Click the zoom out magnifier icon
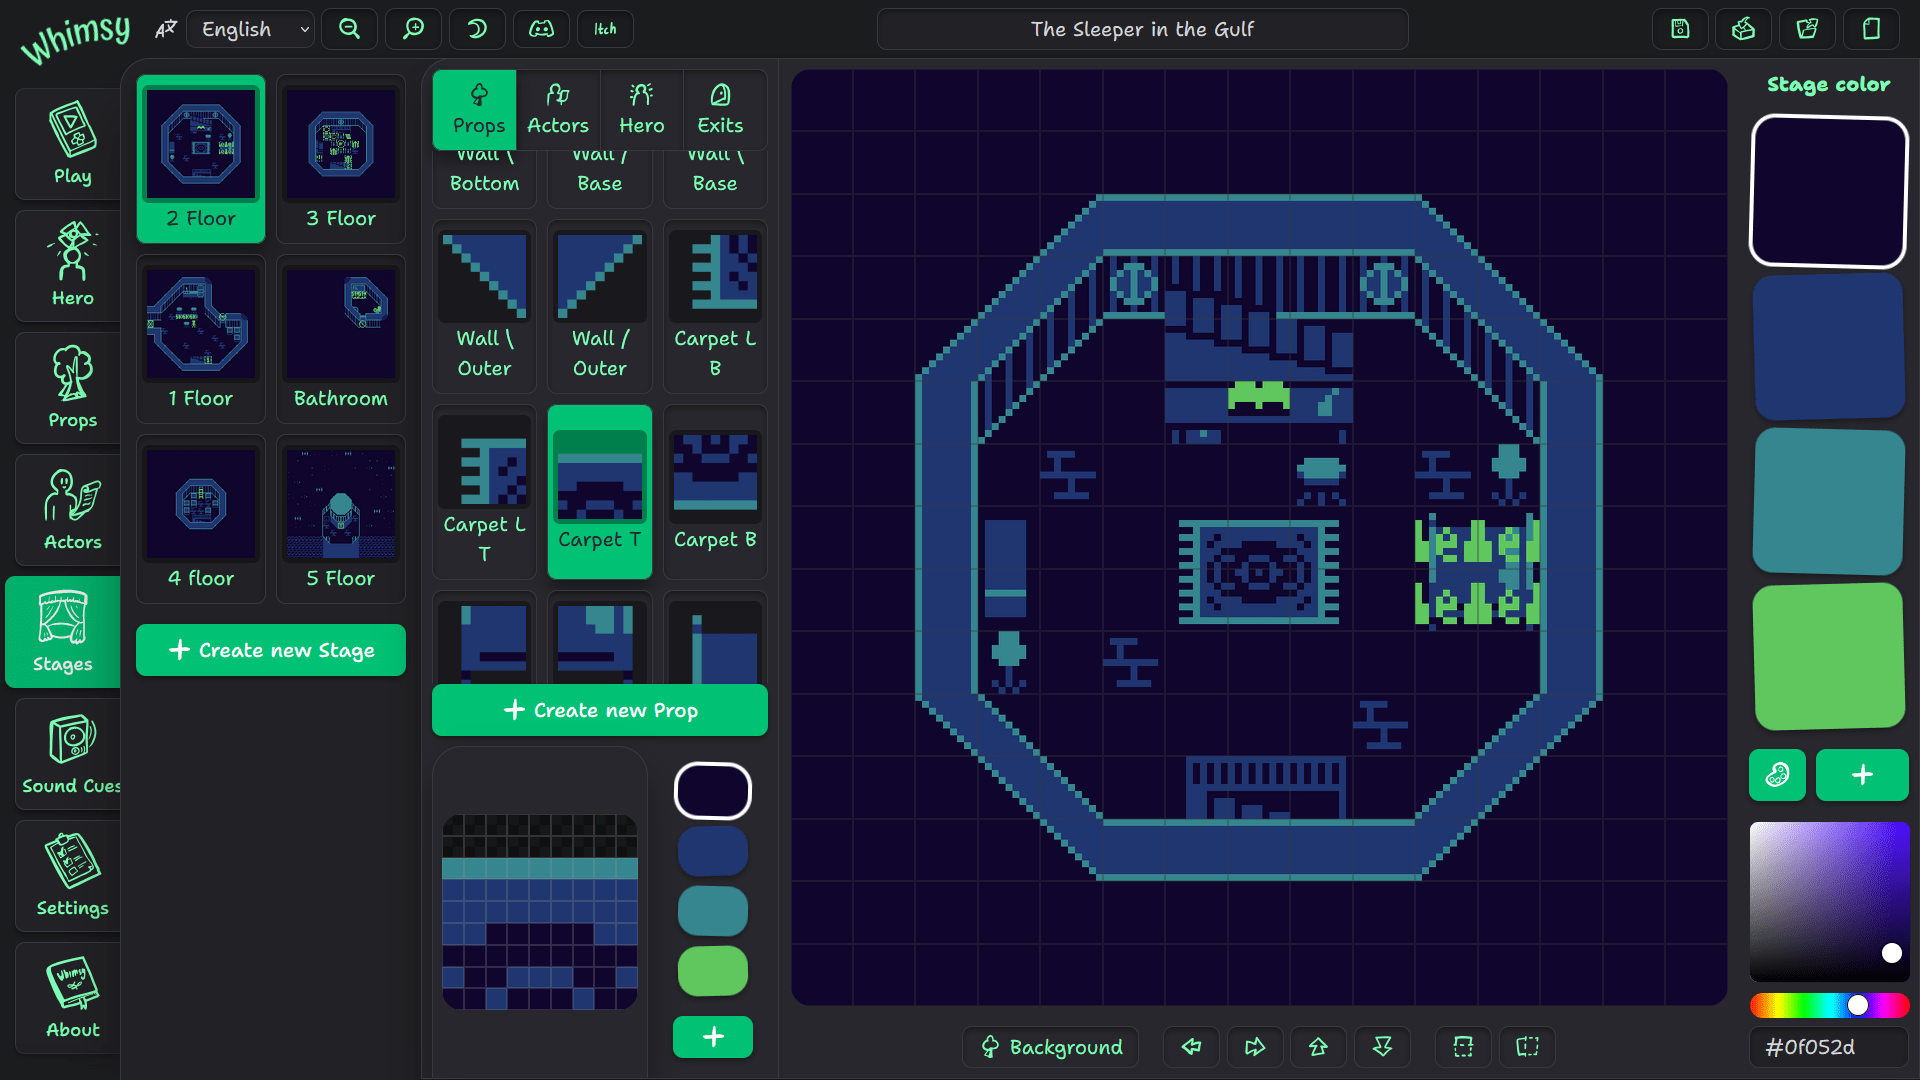 (x=349, y=29)
